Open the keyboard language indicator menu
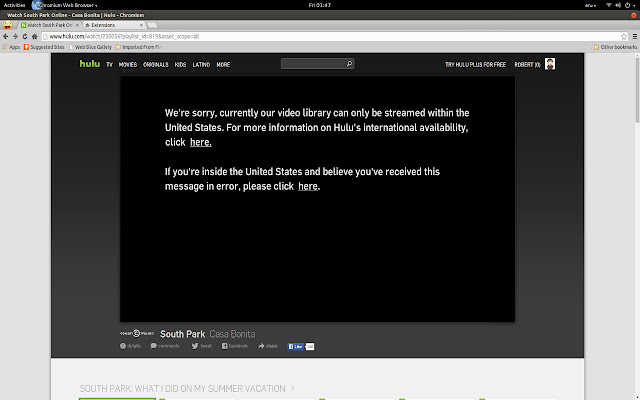Screen dimensions: 640x400 591,5
